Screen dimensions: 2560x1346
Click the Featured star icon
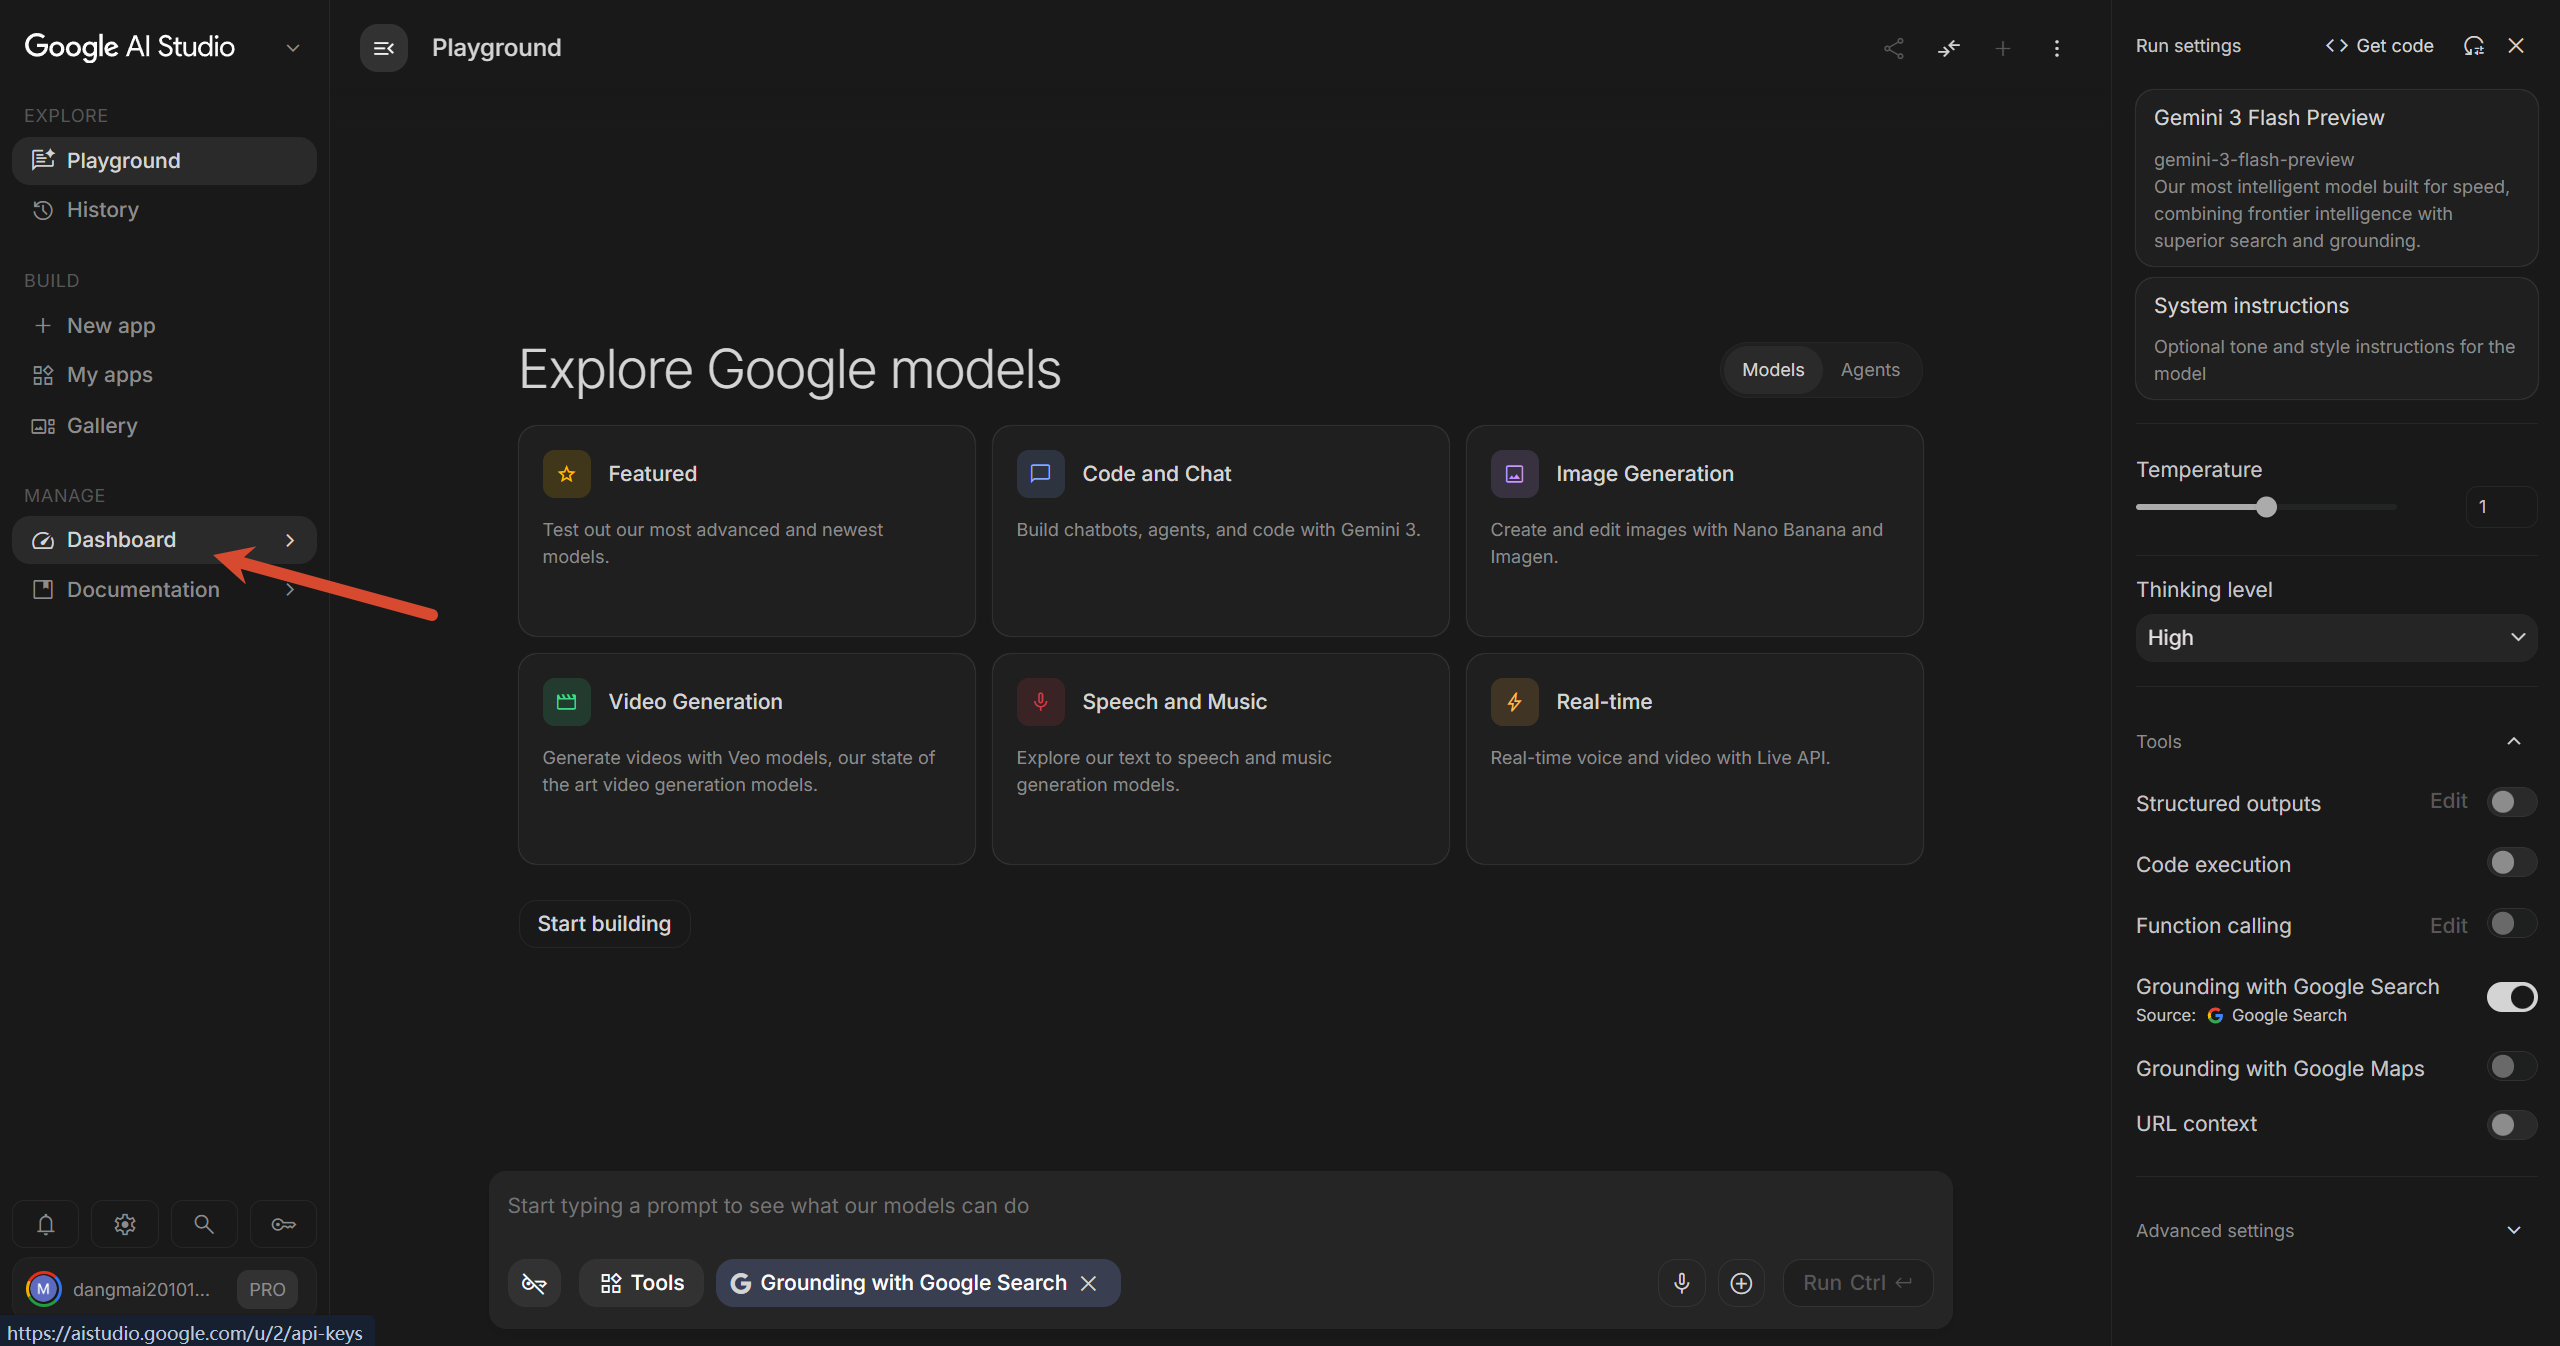[x=567, y=474]
